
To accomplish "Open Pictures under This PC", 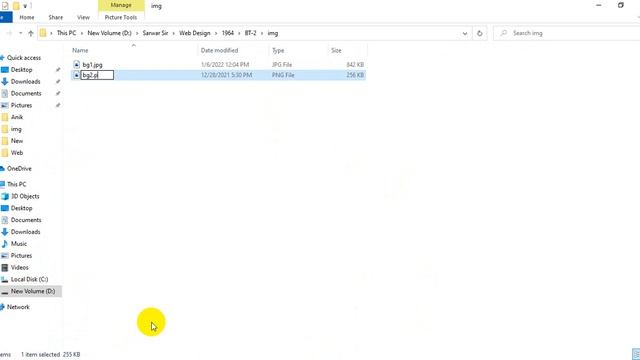I will point(21,256).
